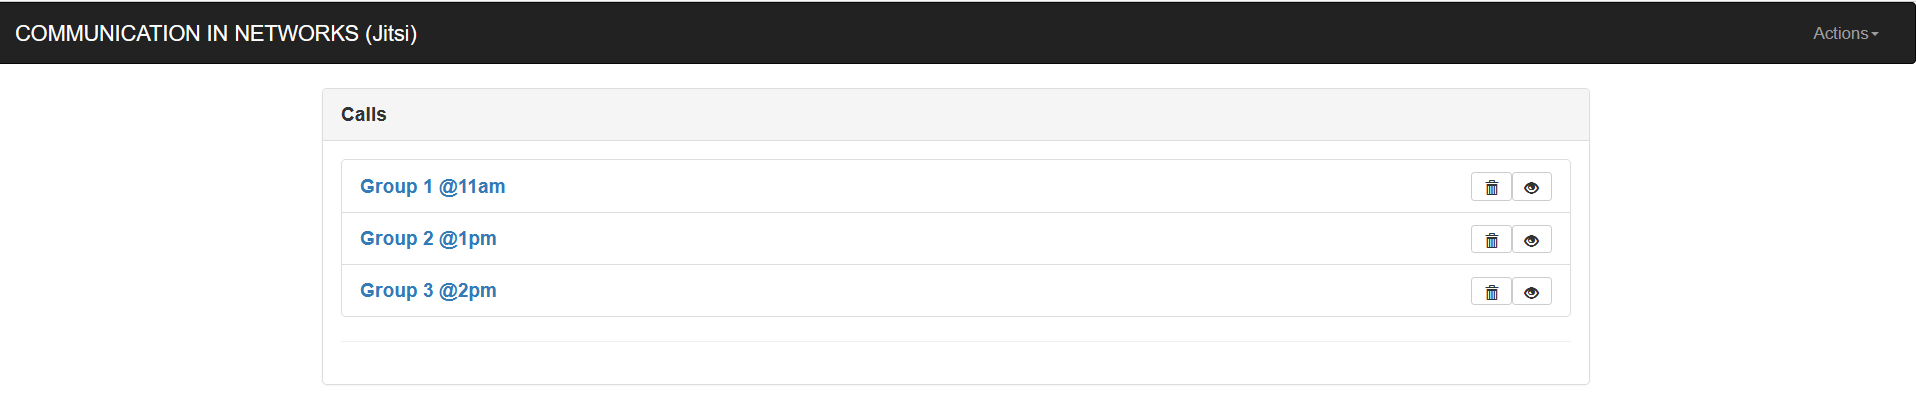Delete the Group 1 @11am call
This screenshot has height=407, width=1916.
click(x=1491, y=187)
